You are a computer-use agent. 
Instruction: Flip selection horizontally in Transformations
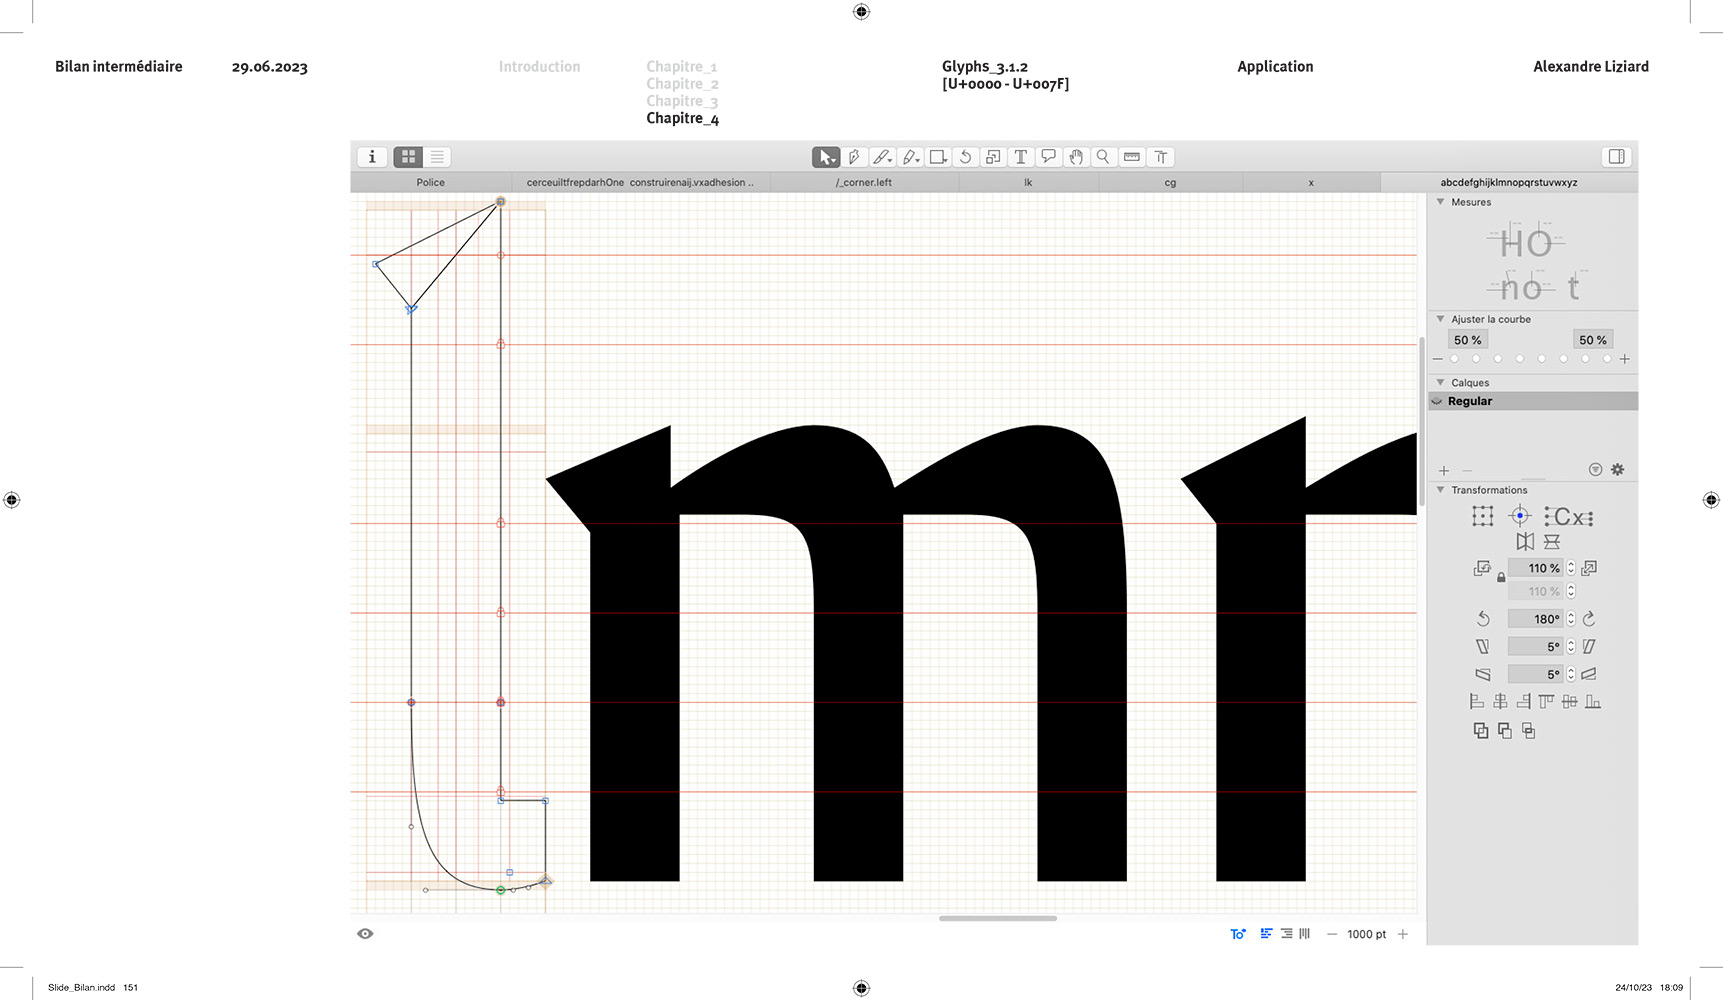[x=1525, y=542]
